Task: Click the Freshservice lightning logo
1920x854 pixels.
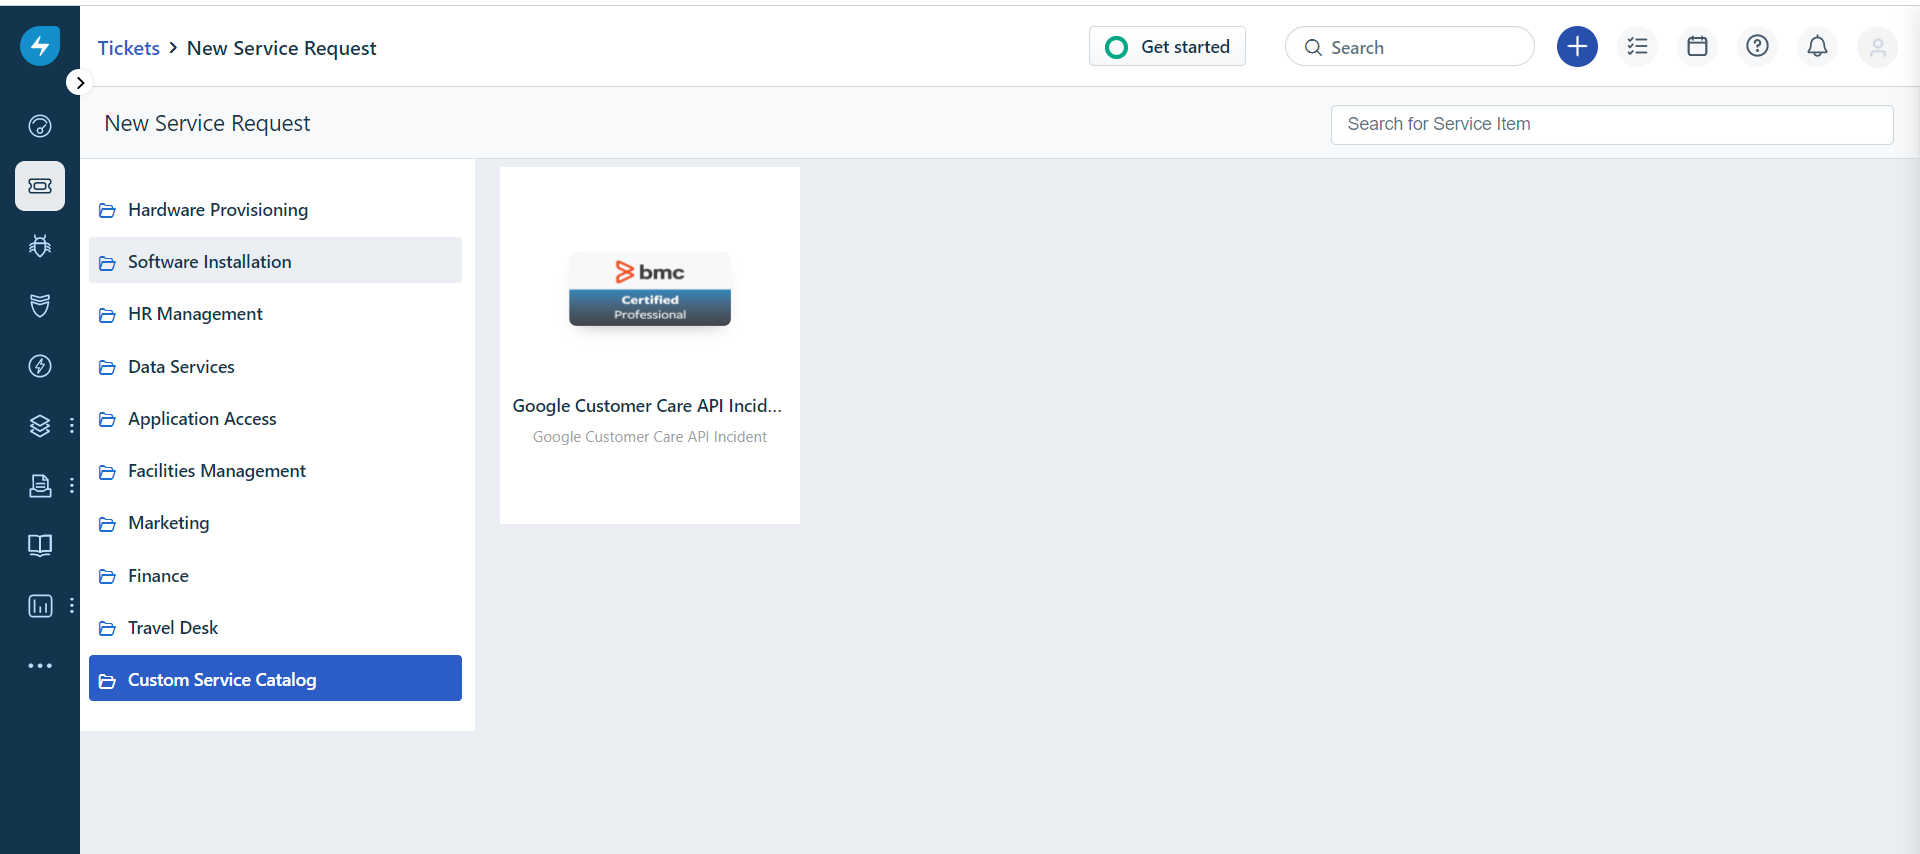Action: coord(40,46)
